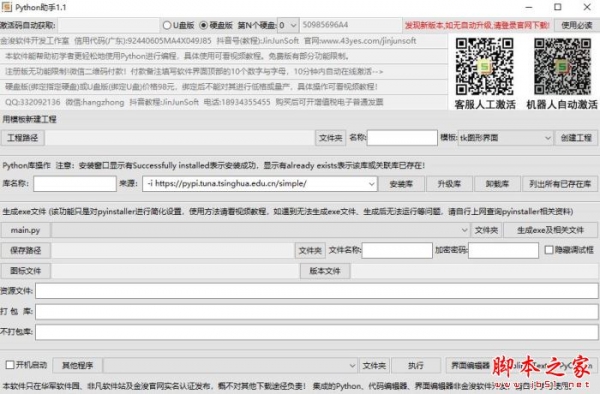Screen dimensions: 600x394
Task: Click the 资源文件 input field
Action: 317,291
